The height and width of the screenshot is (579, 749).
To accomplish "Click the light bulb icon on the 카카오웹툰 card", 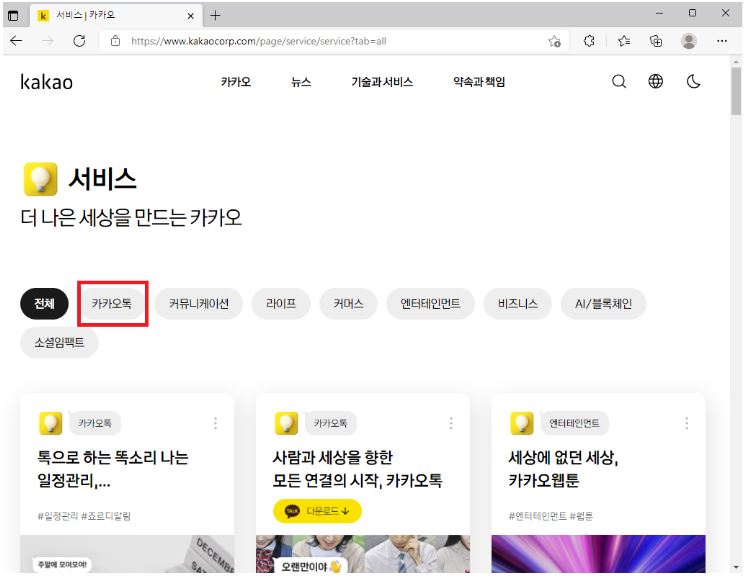I will point(522,423).
